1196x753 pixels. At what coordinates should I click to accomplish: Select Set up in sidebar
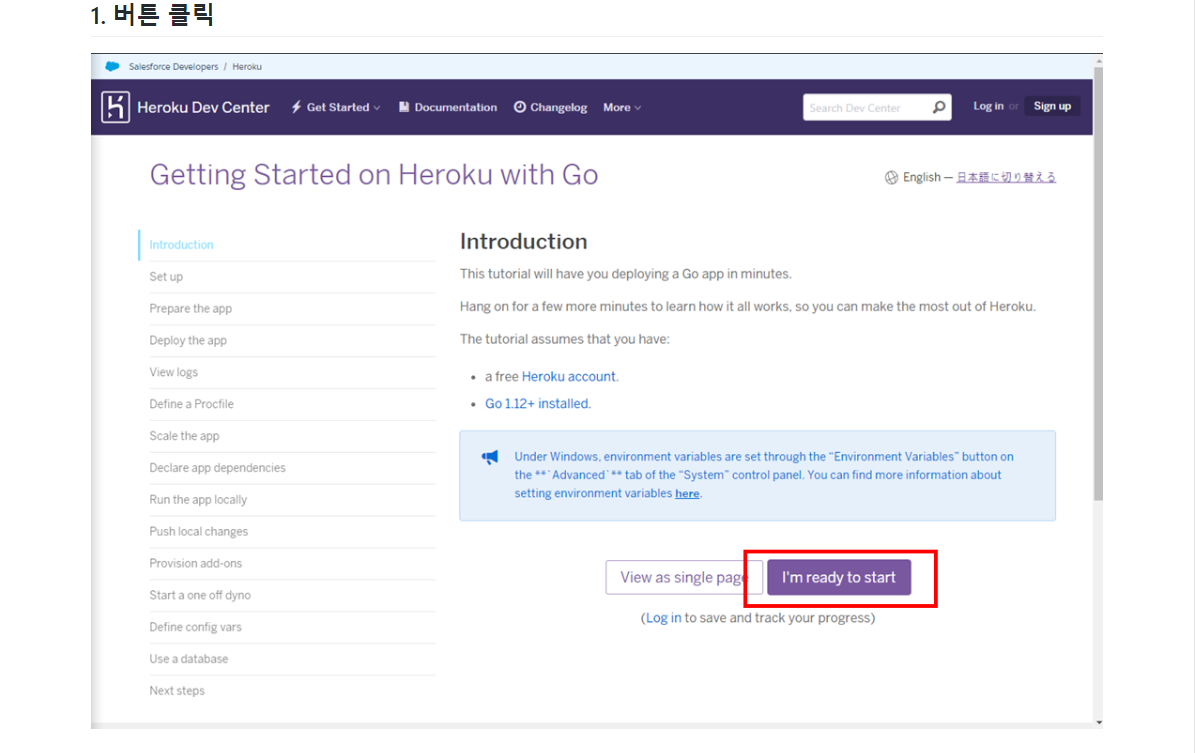(x=166, y=277)
